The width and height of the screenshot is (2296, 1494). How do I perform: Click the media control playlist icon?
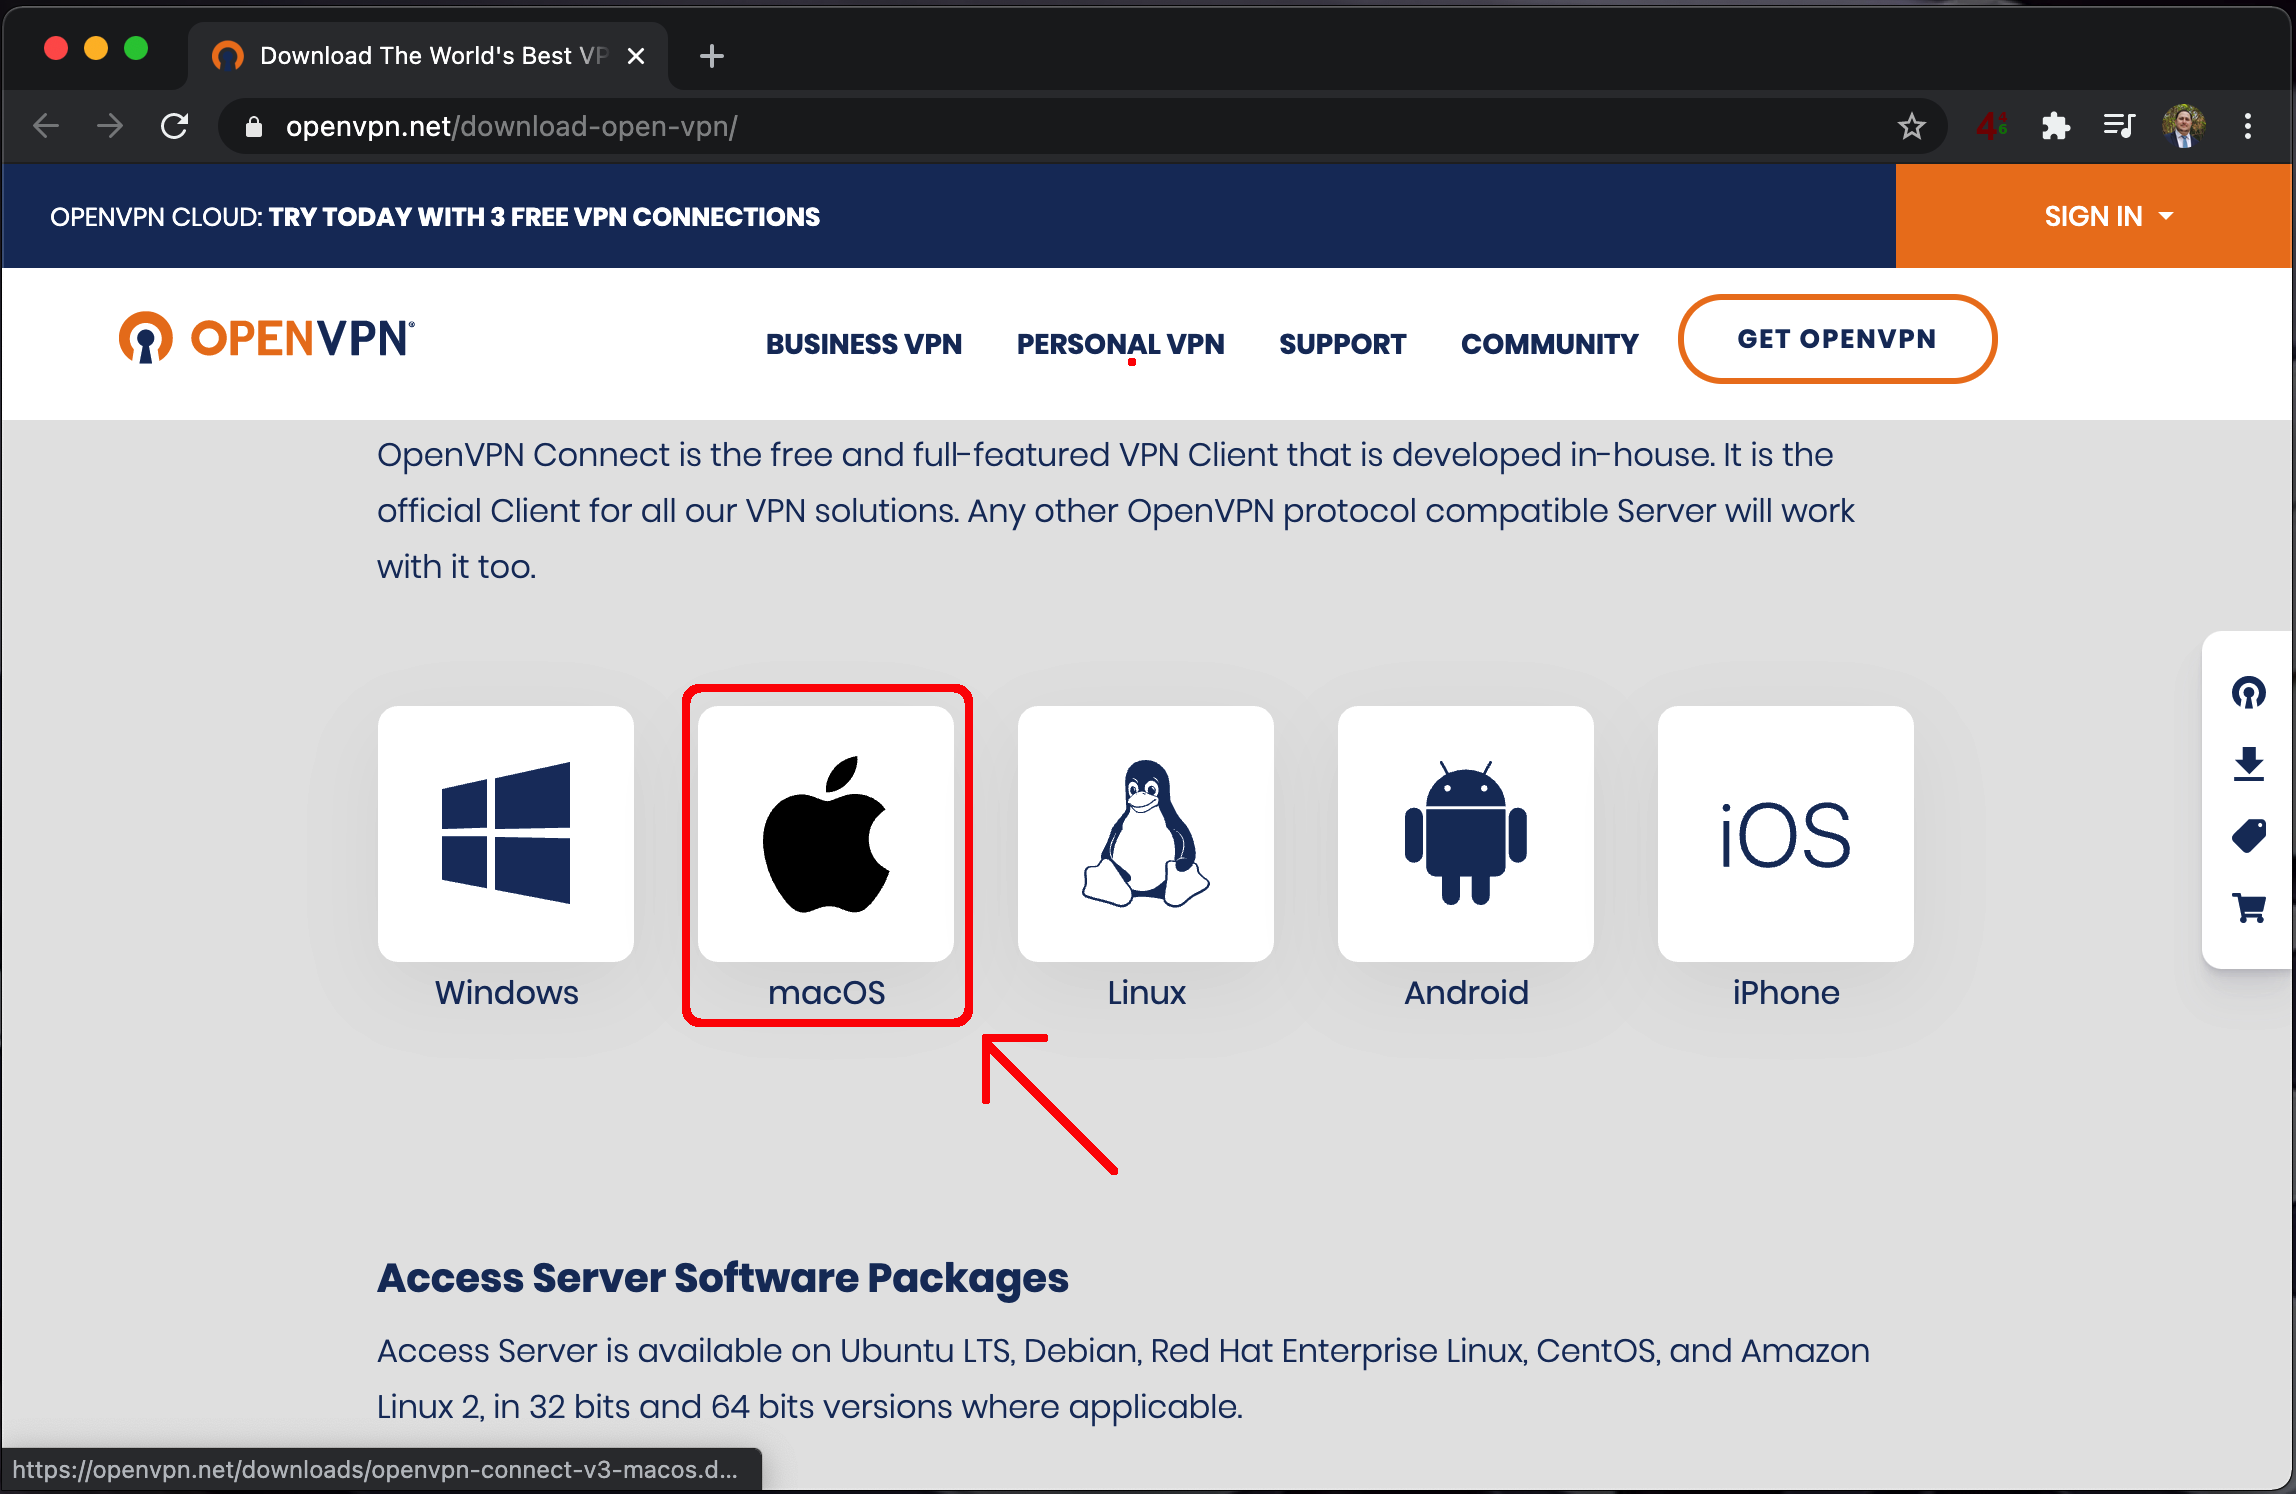(x=2119, y=126)
